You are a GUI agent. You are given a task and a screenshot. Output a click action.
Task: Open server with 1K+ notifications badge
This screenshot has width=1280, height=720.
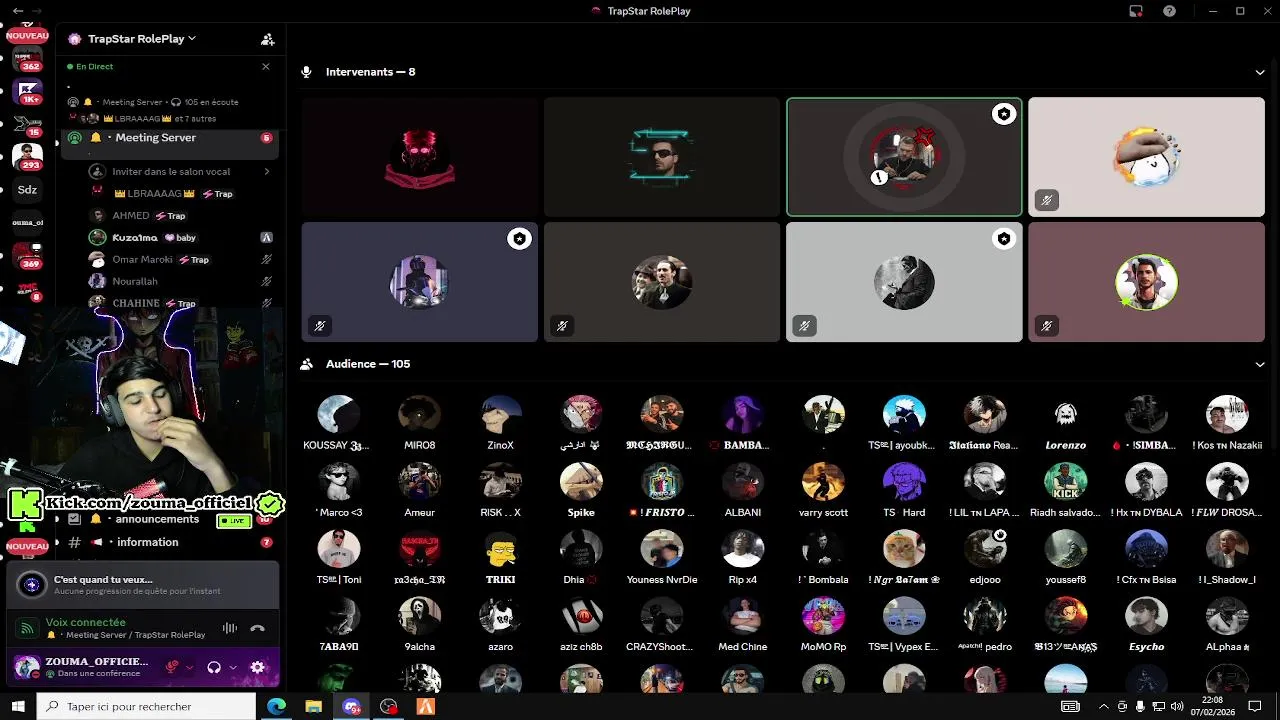[x=27, y=92]
